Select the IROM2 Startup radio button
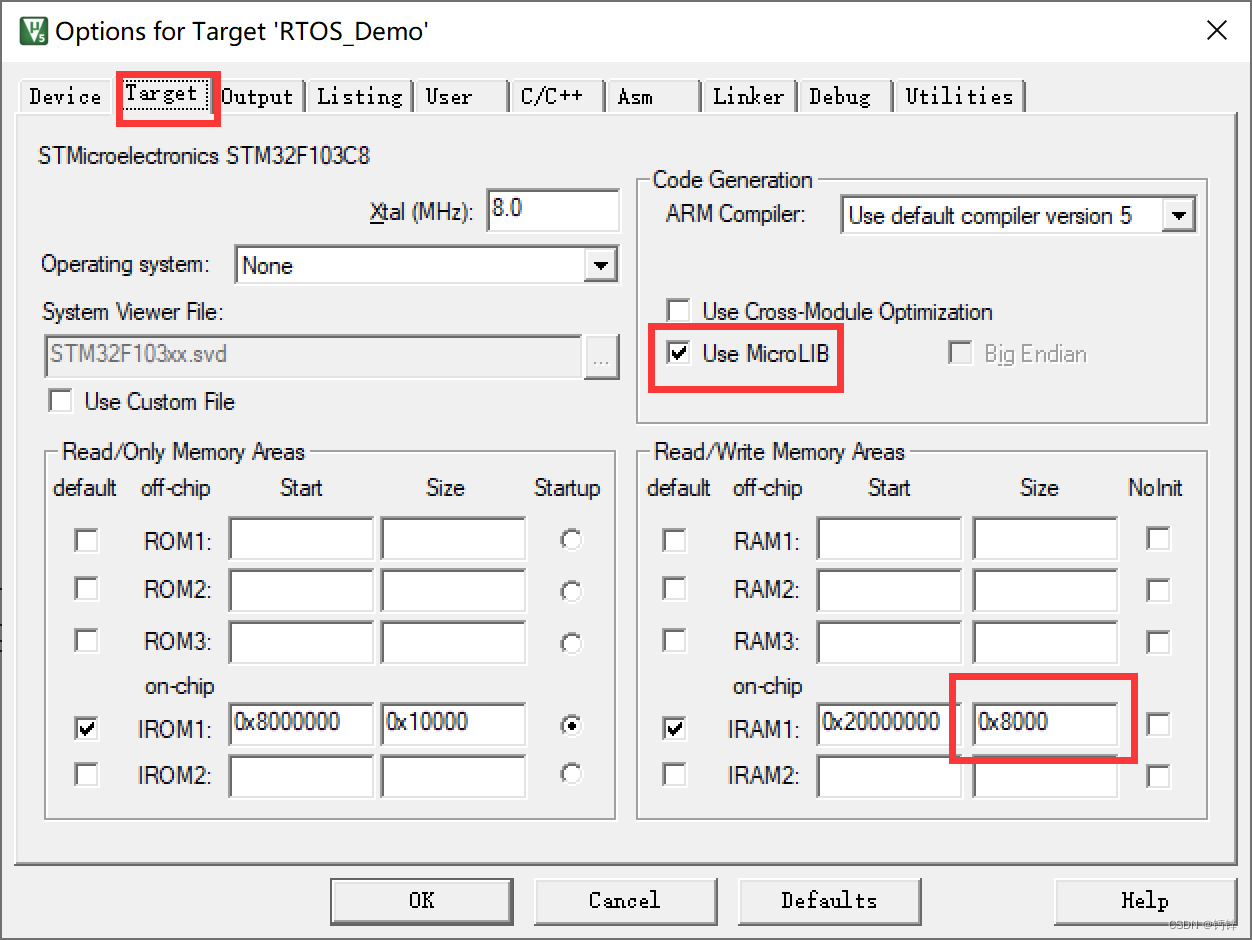Viewport: 1252px width, 940px height. 571,773
